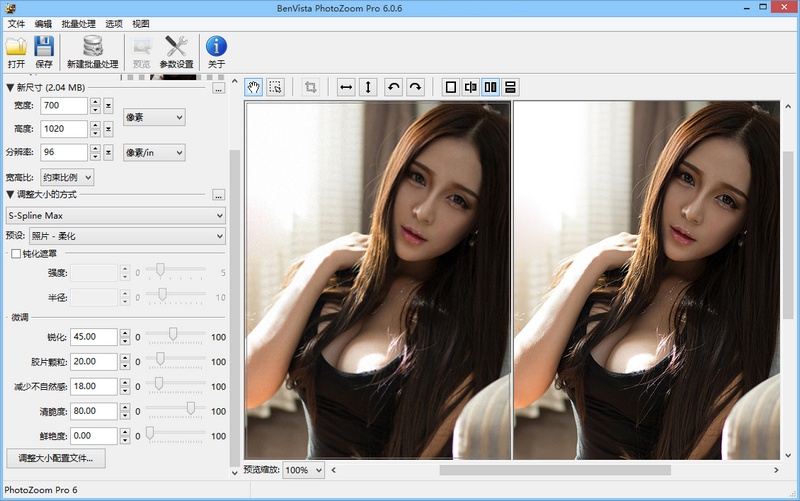Click the sharpness (锐化) slider
800x501 pixels.
173,336
